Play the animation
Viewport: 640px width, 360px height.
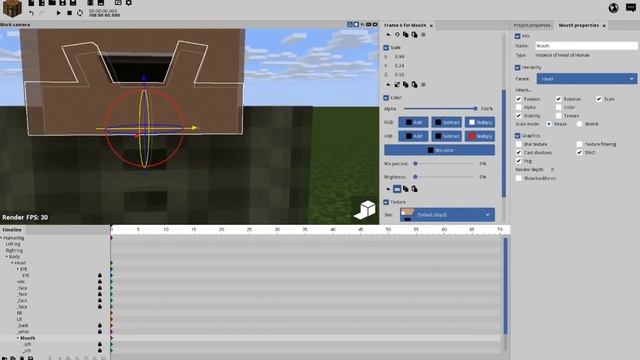58,13
